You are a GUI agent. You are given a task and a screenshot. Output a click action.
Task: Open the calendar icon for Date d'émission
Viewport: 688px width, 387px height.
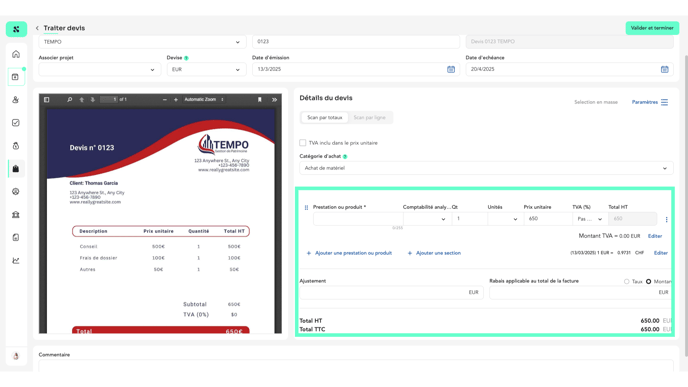451,69
